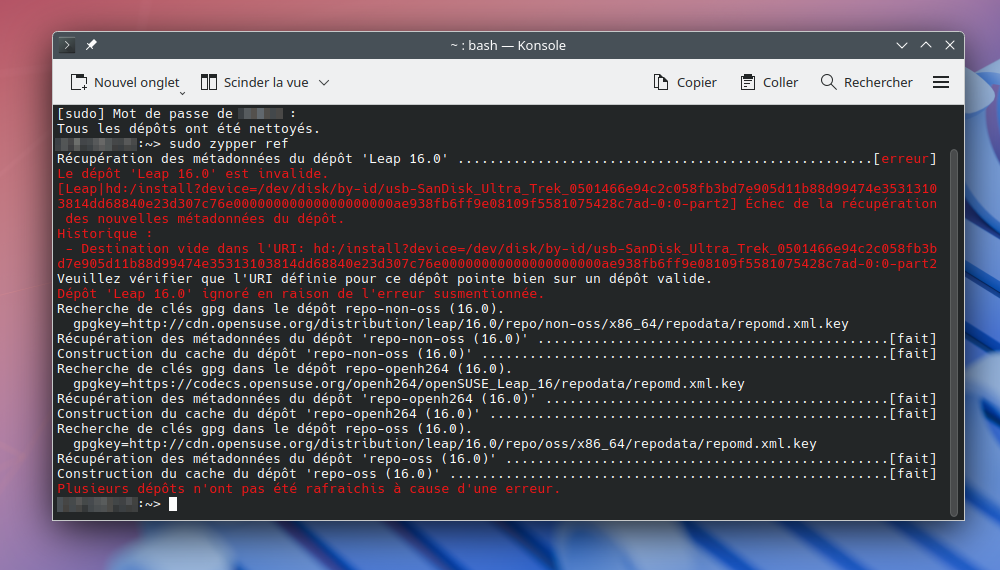This screenshot has height=570, width=1000.
Task: Click the Scinder la vue split icon
Action: [209, 82]
